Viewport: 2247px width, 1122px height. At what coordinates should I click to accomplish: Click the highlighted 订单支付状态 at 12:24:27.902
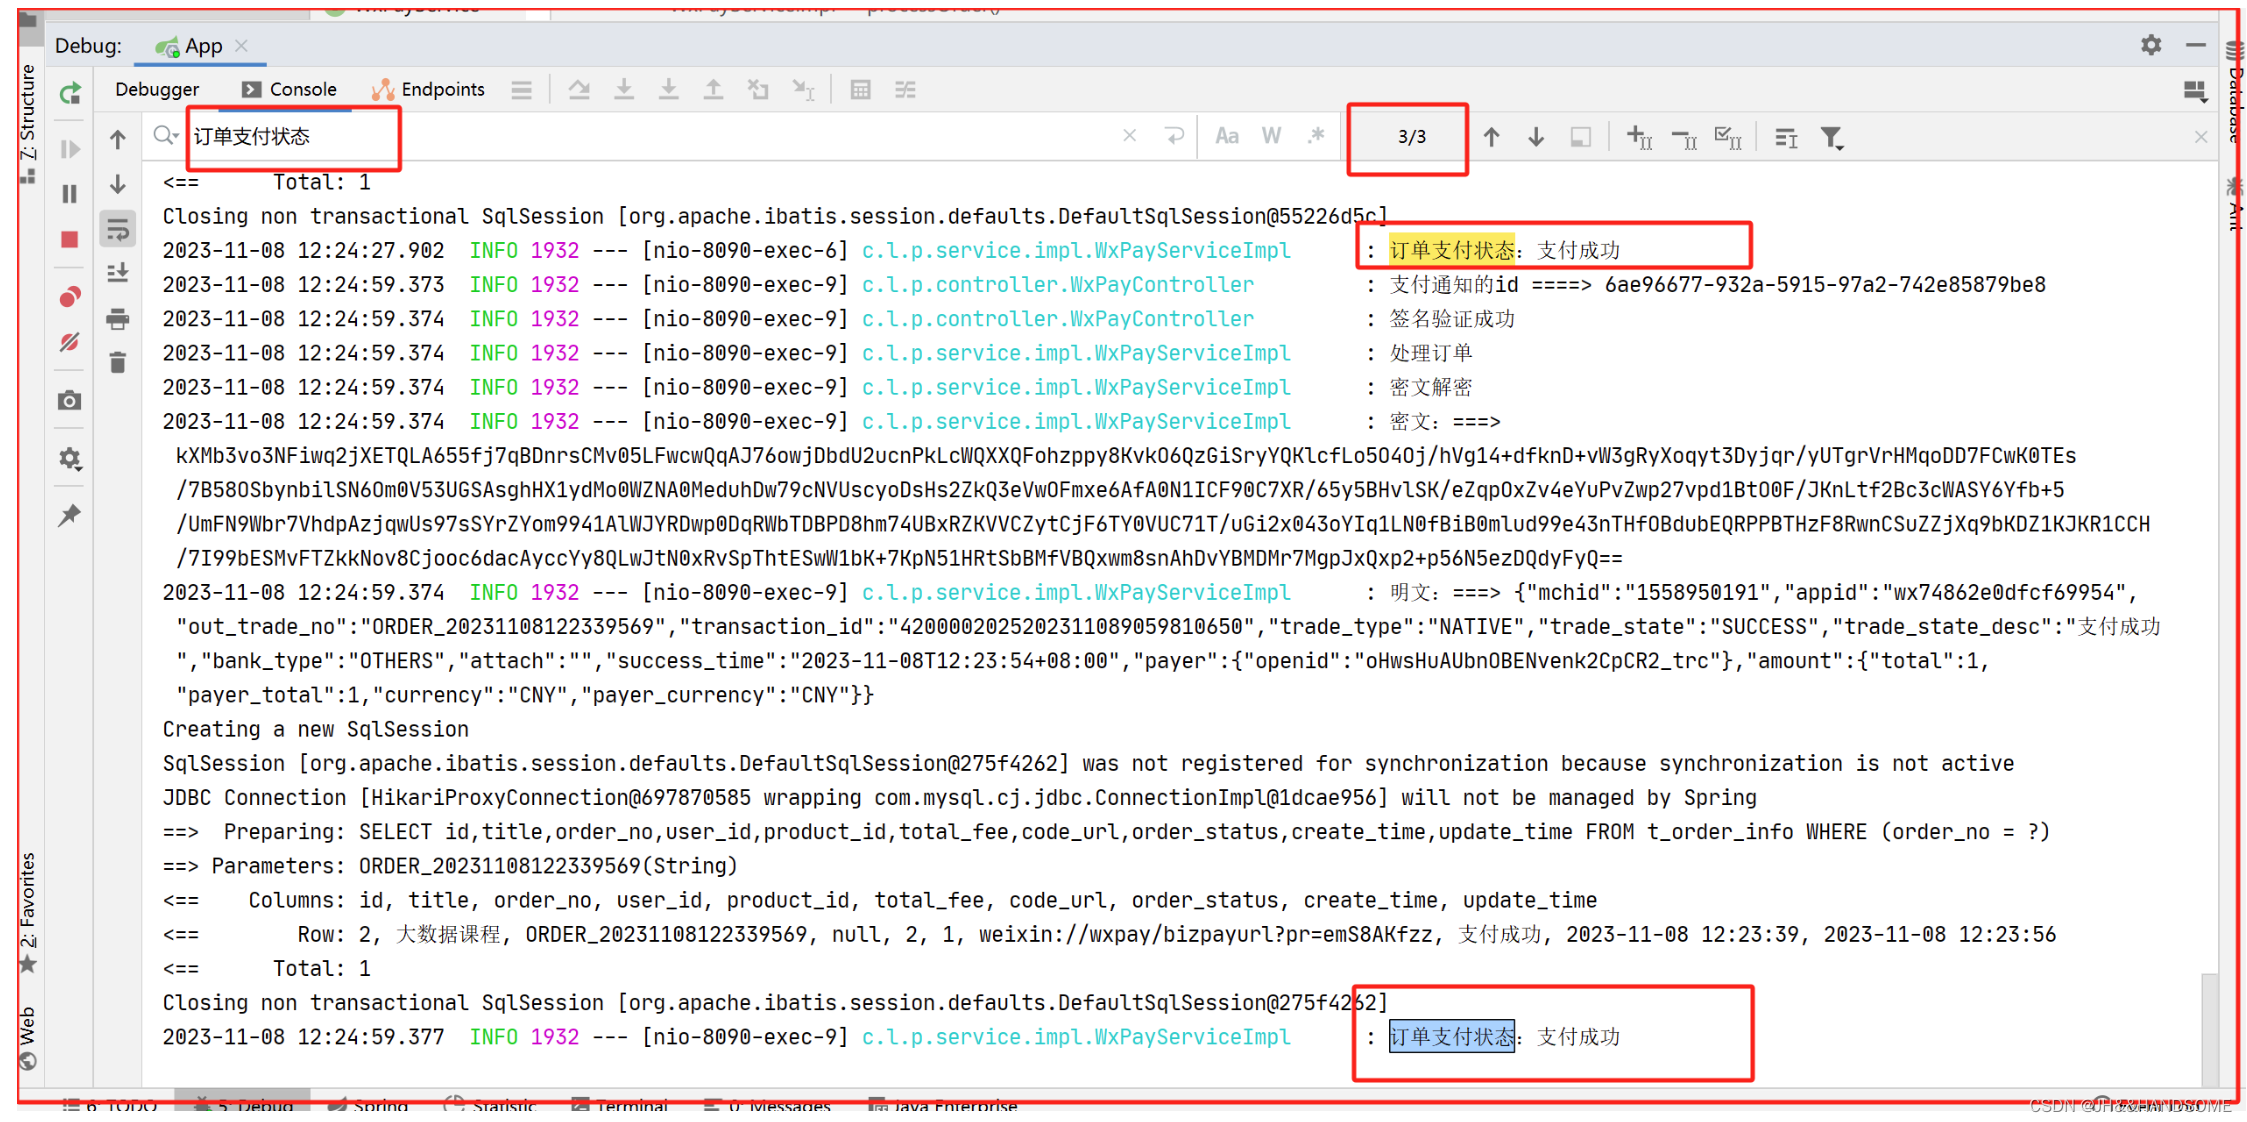[1452, 250]
